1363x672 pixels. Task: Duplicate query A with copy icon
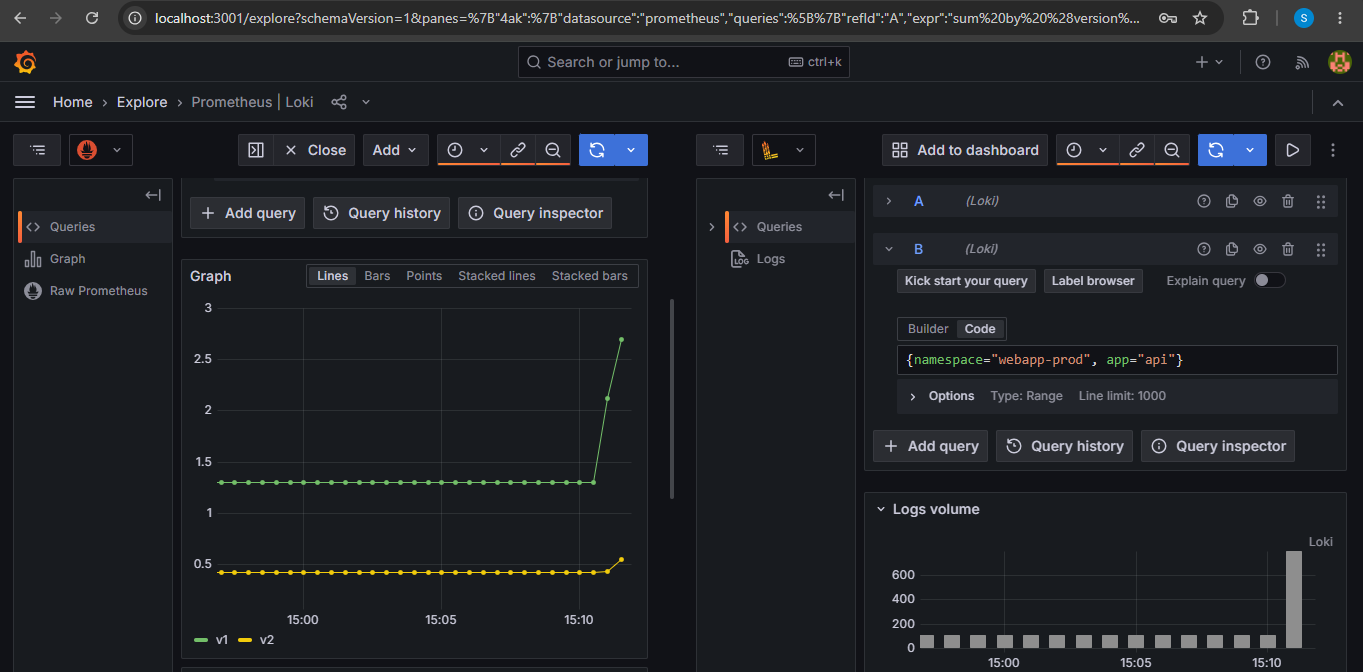pos(1232,201)
